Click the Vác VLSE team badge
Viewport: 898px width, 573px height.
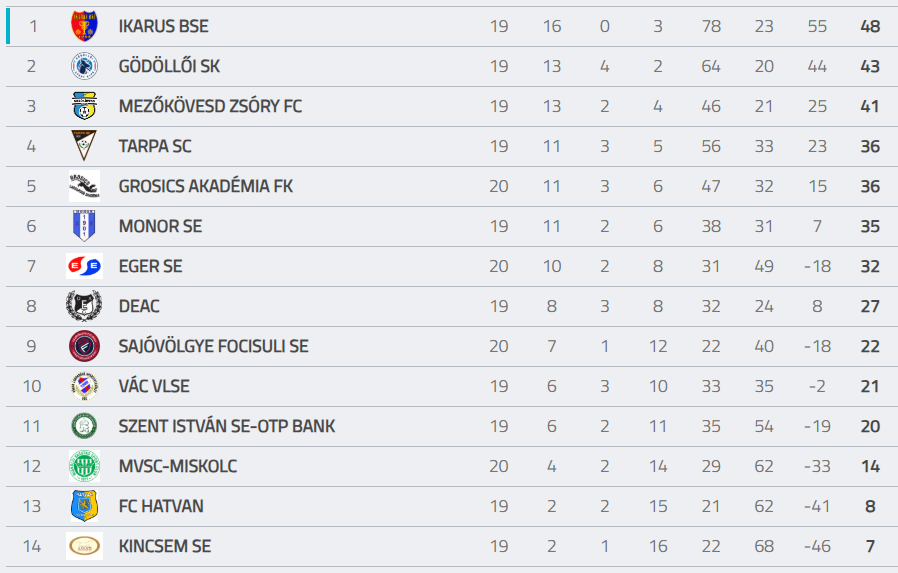point(84,386)
